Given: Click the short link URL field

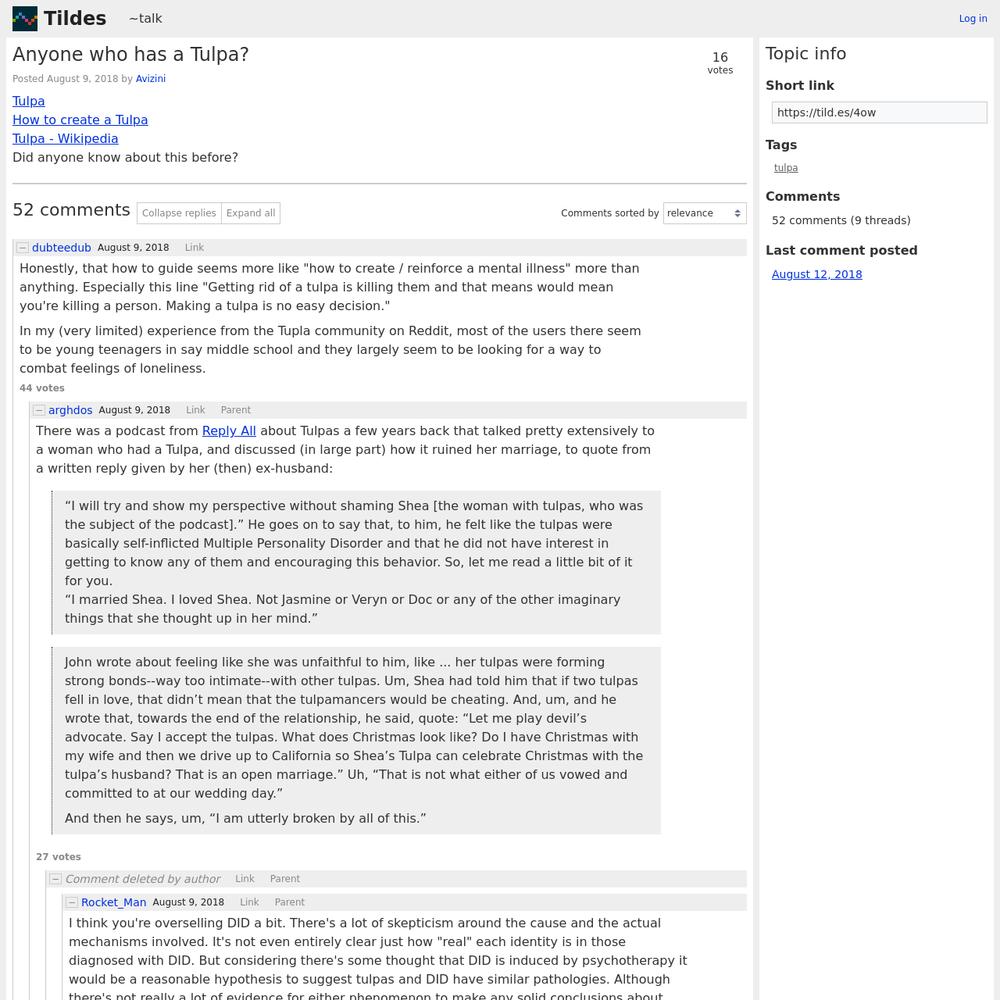Looking at the screenshot, I should point(879,113).
